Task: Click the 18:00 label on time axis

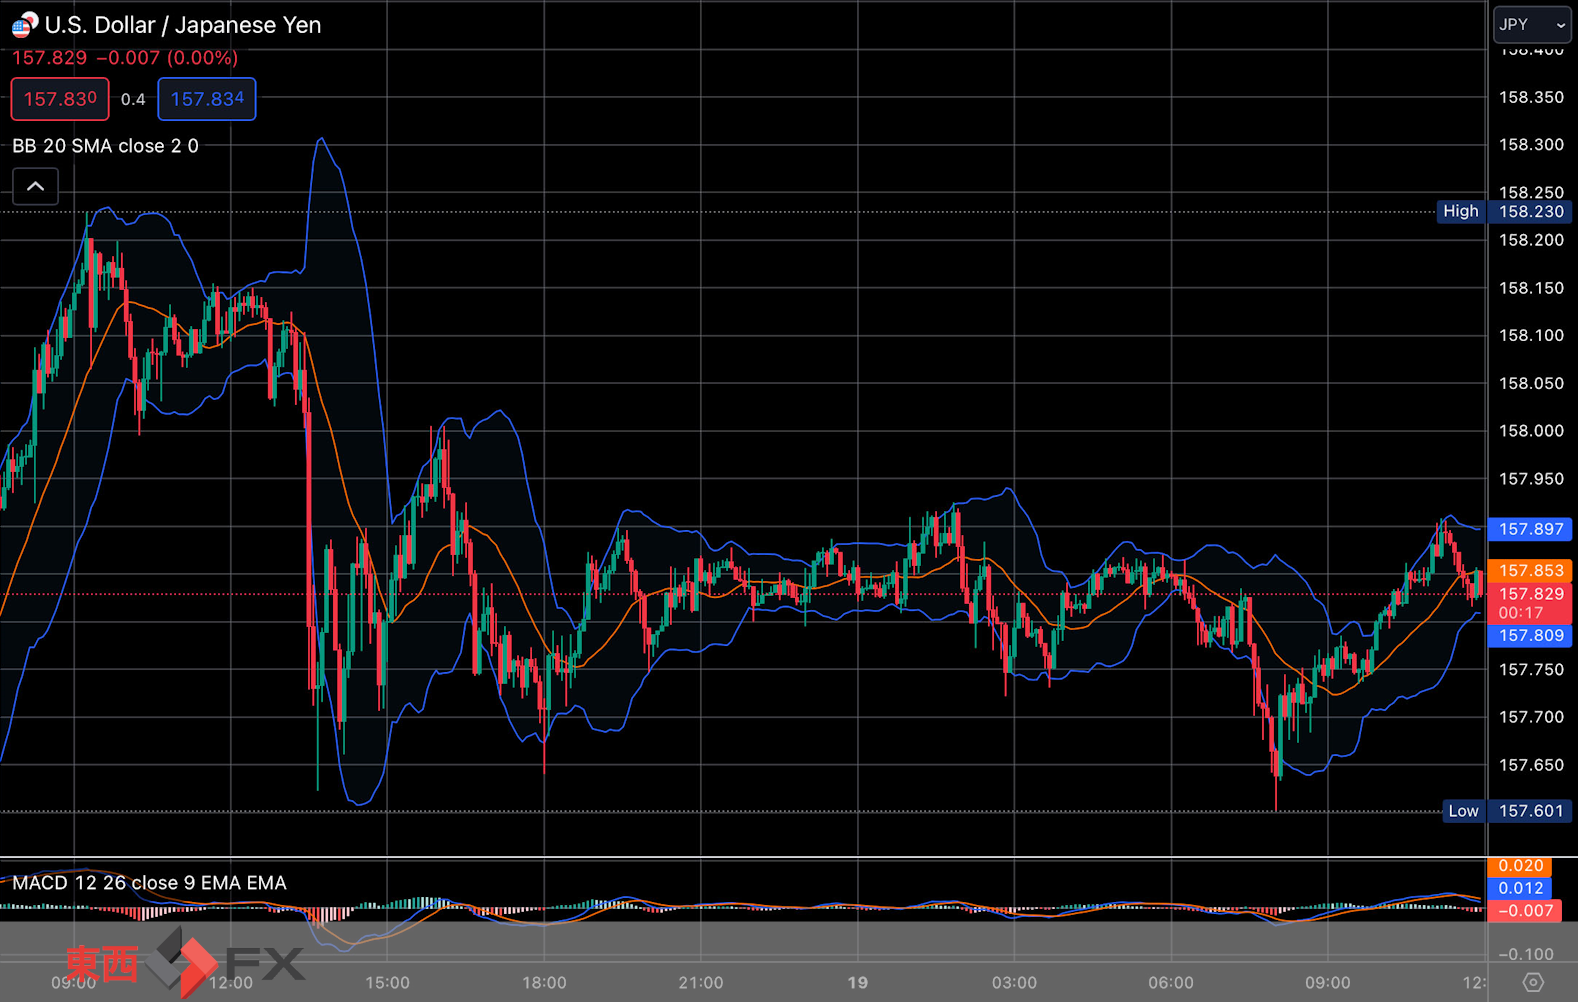Action: [544, 982]
